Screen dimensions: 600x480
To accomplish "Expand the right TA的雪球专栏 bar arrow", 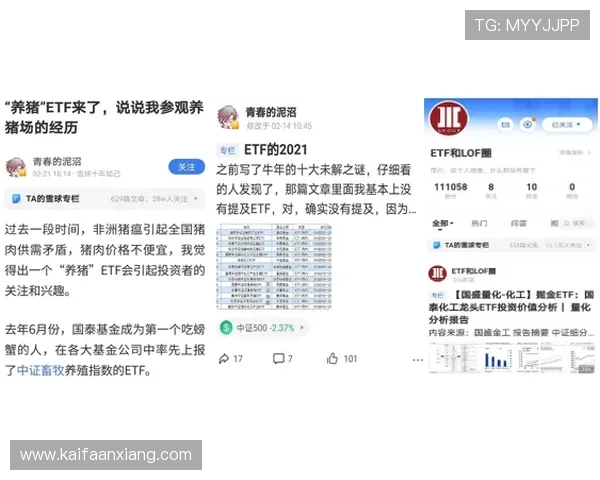I will [588, 245].
